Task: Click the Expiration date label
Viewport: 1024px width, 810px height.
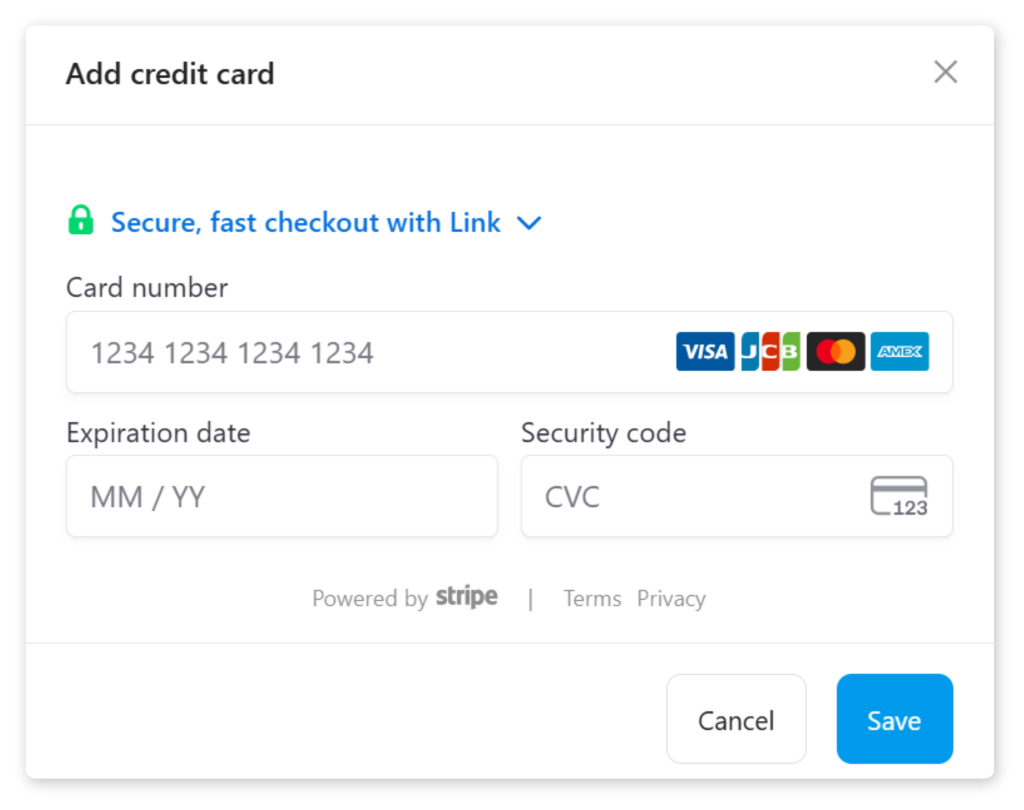Action: (x=158, y=433)
